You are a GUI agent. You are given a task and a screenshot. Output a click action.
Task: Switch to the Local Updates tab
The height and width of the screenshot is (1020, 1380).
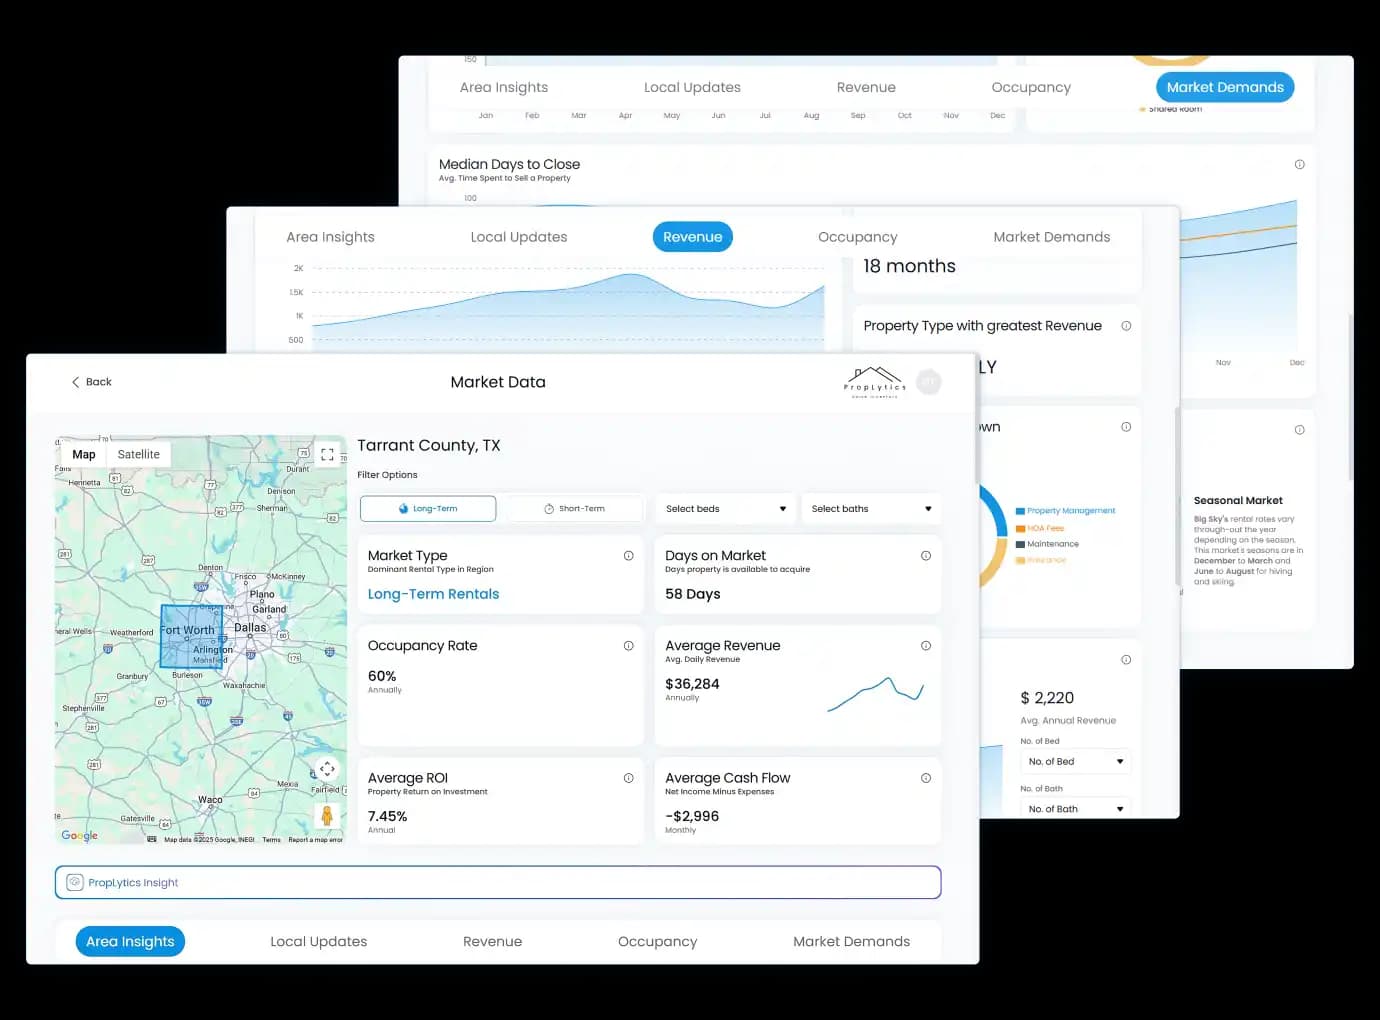318,941
